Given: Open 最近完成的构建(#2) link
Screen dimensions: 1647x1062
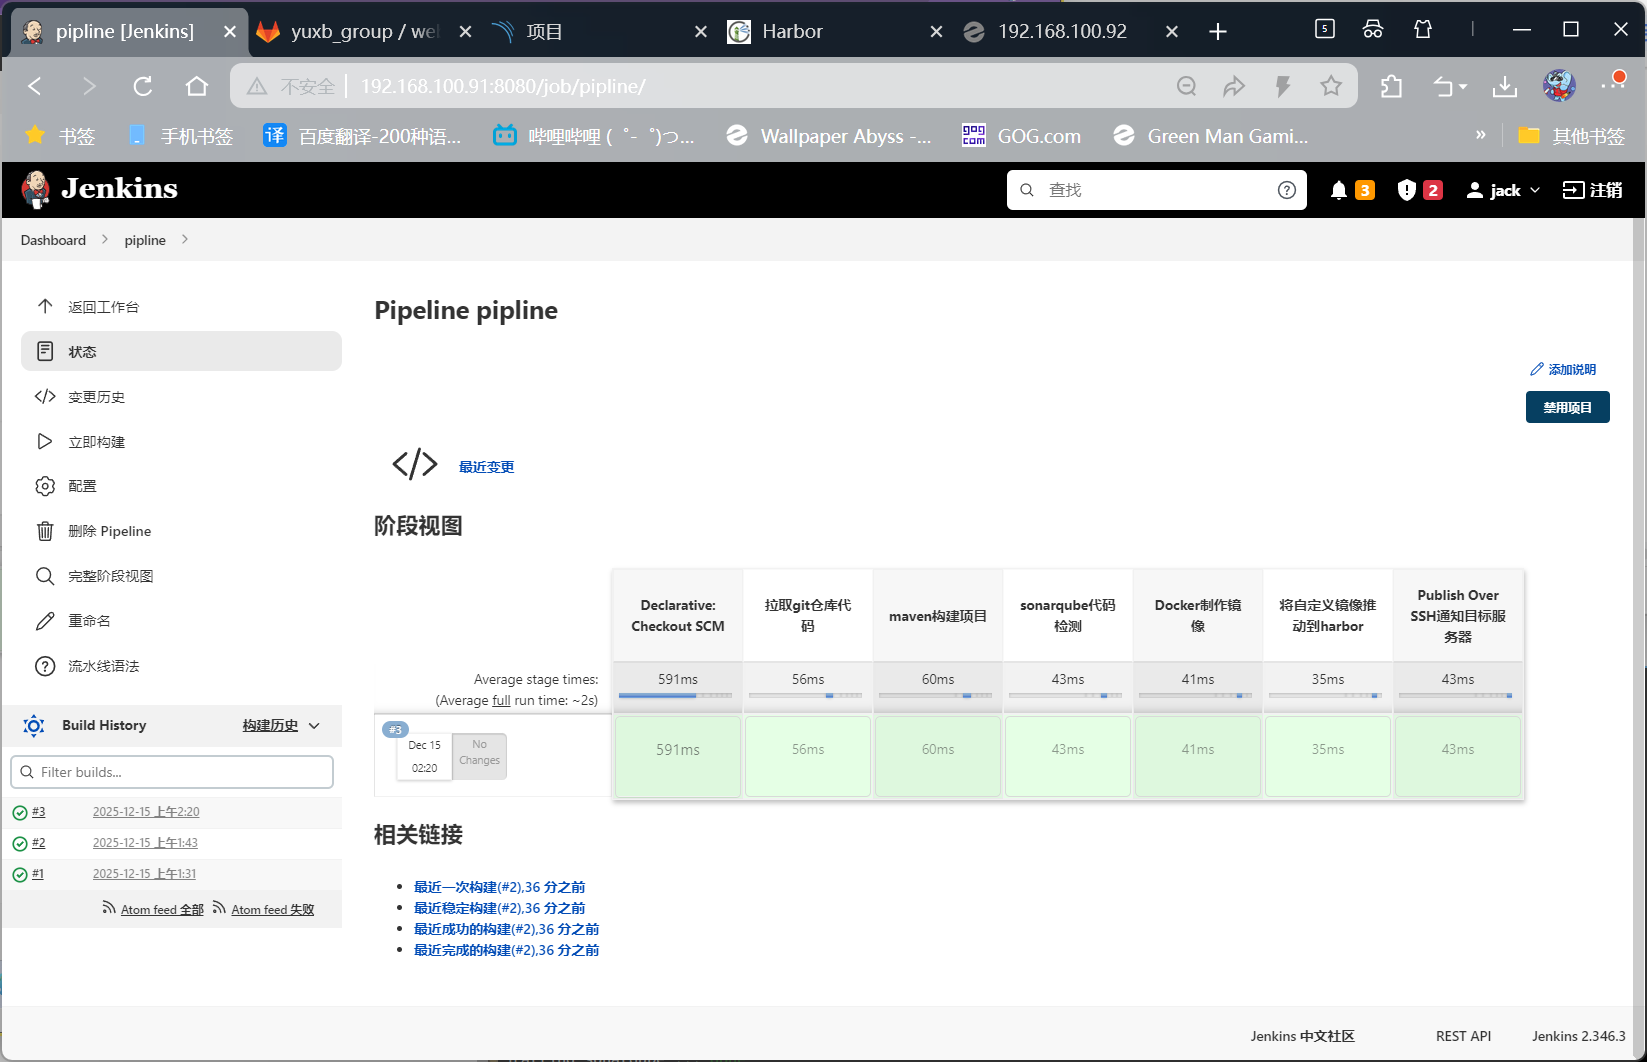Looking at the screenshot, I should [x=506, y=950].
